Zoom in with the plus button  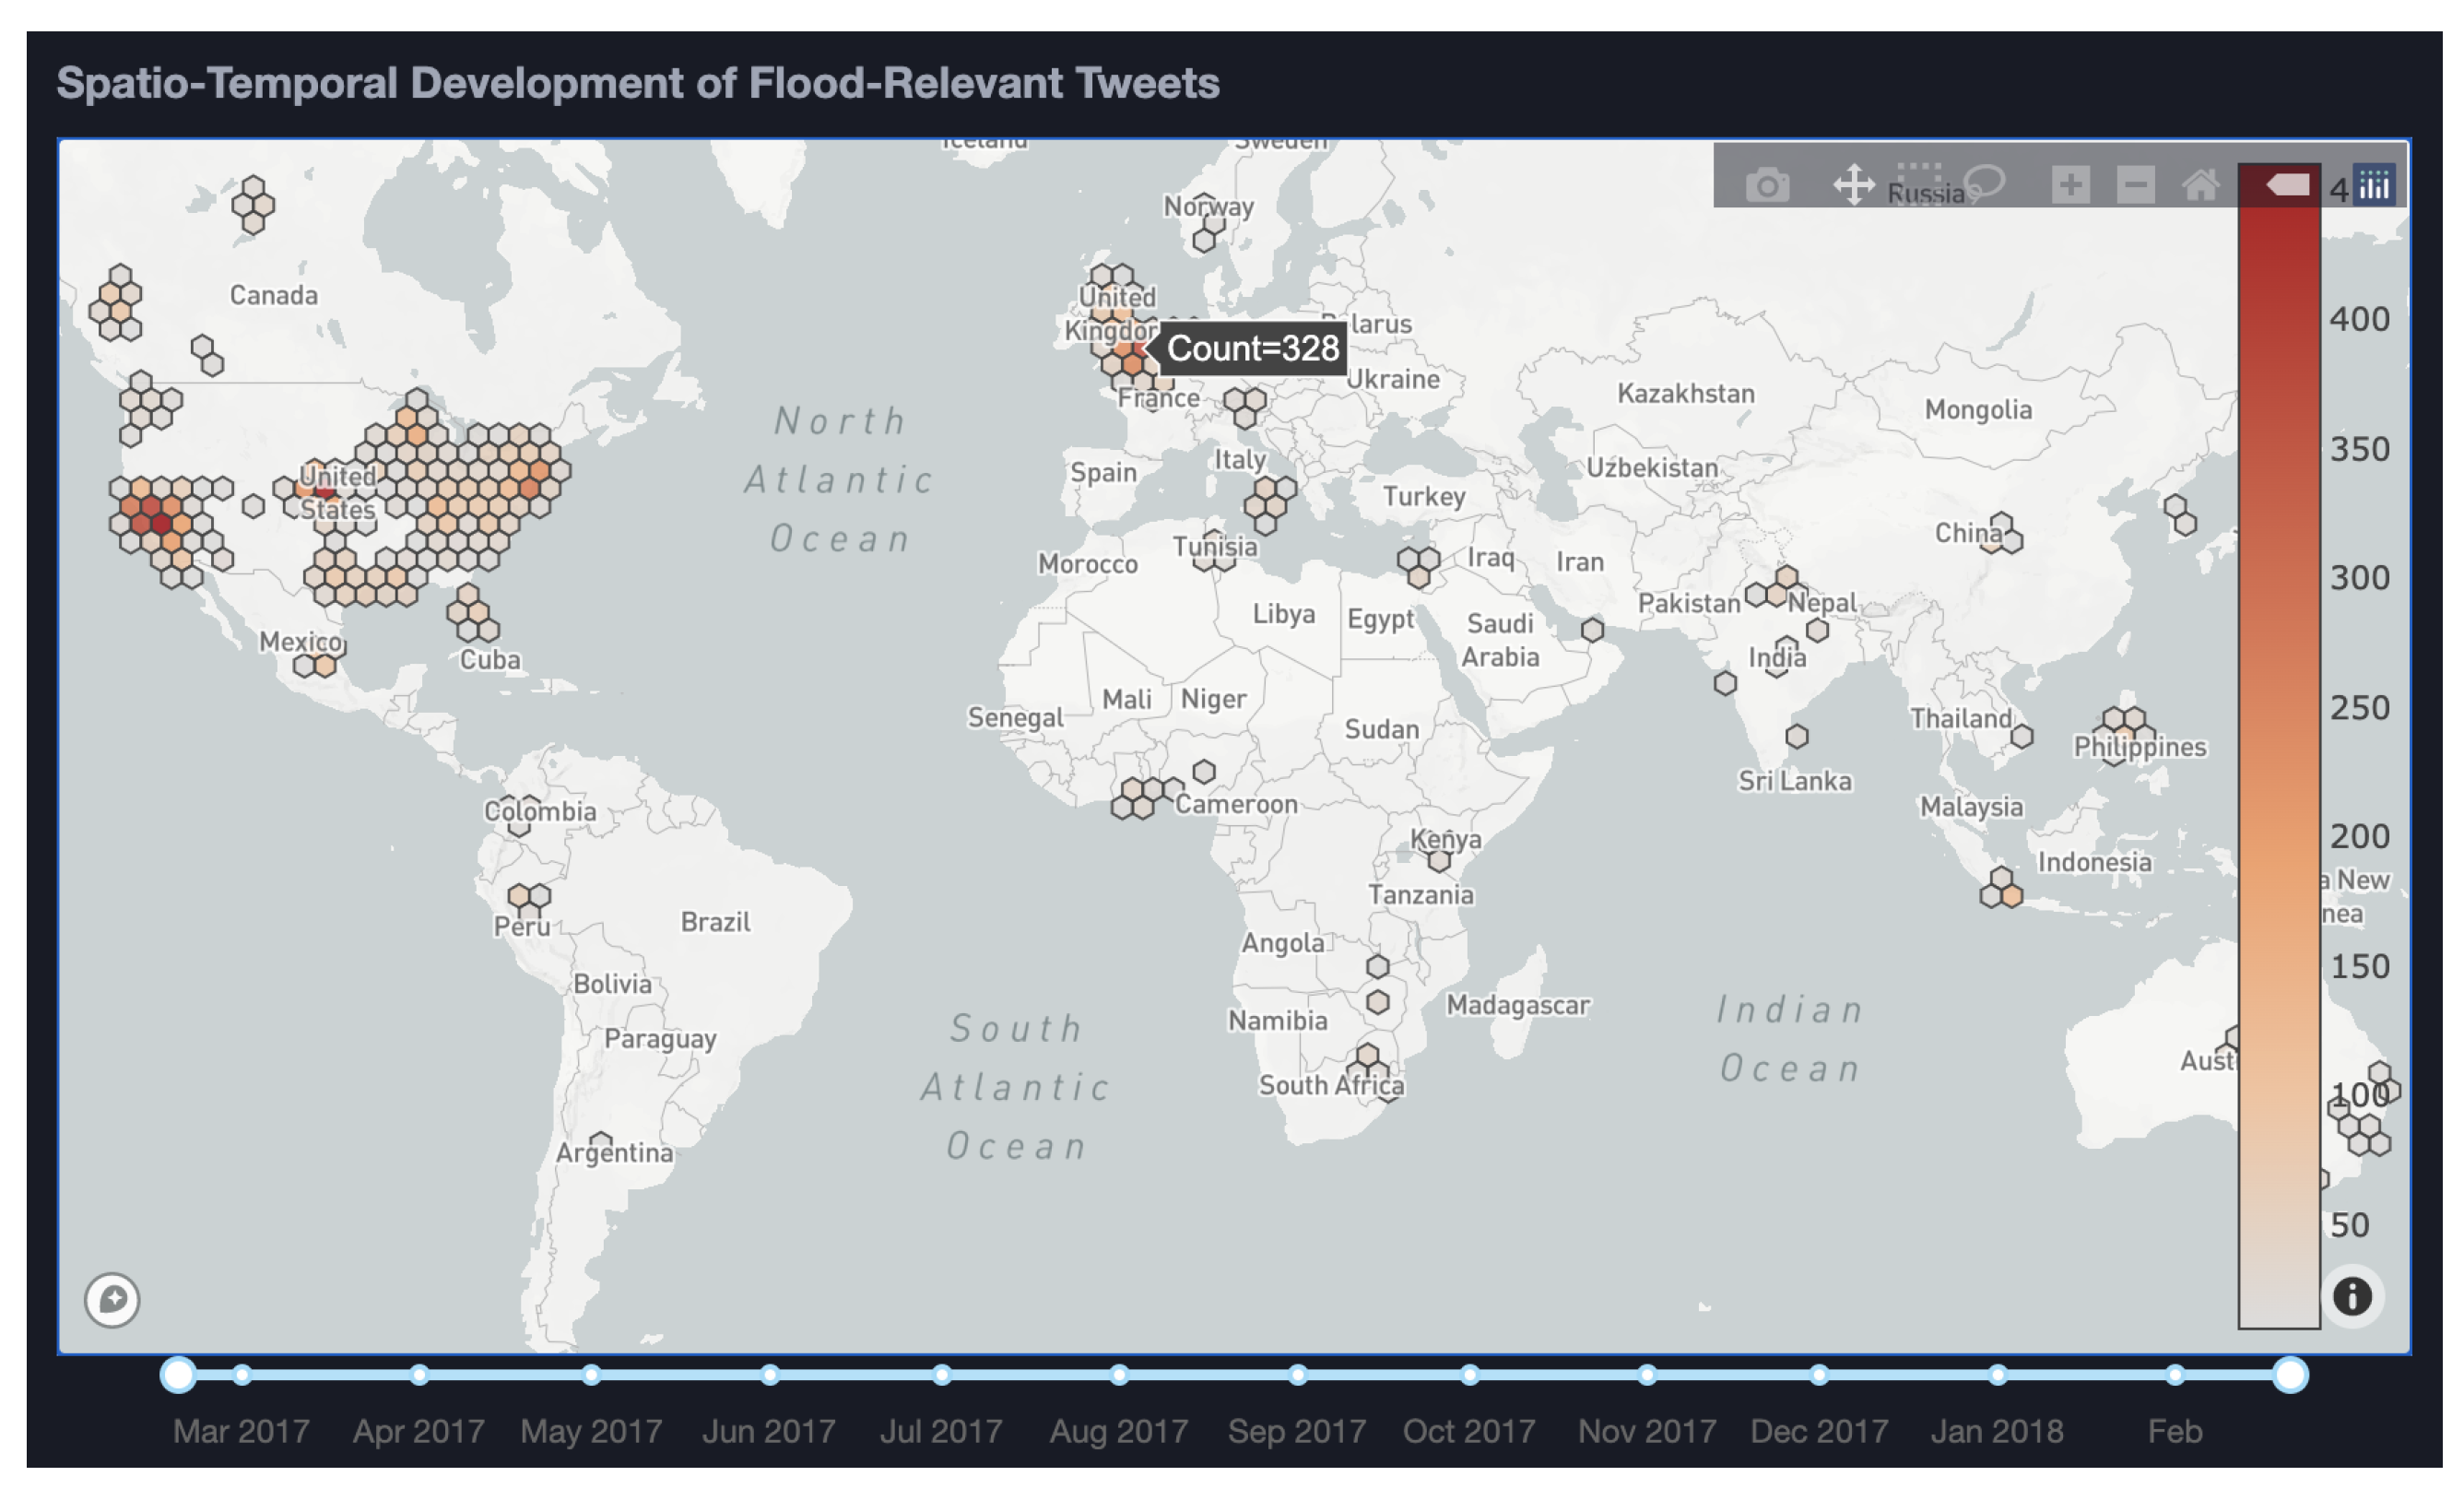(2070, 185)
